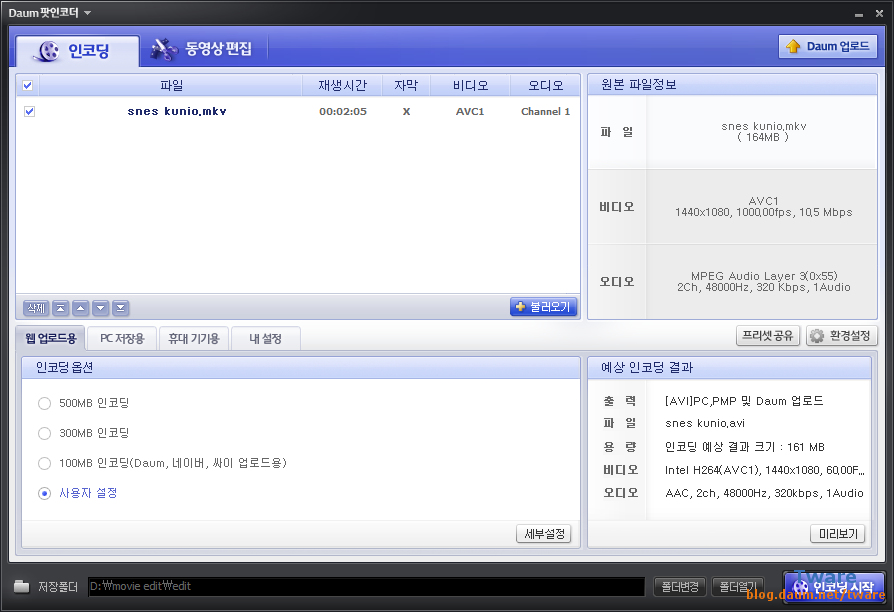This screenshot has height=612, width=894.
Task: Click the 재생시간 column header
Action: pyautogui.click(x=342, y=86)
